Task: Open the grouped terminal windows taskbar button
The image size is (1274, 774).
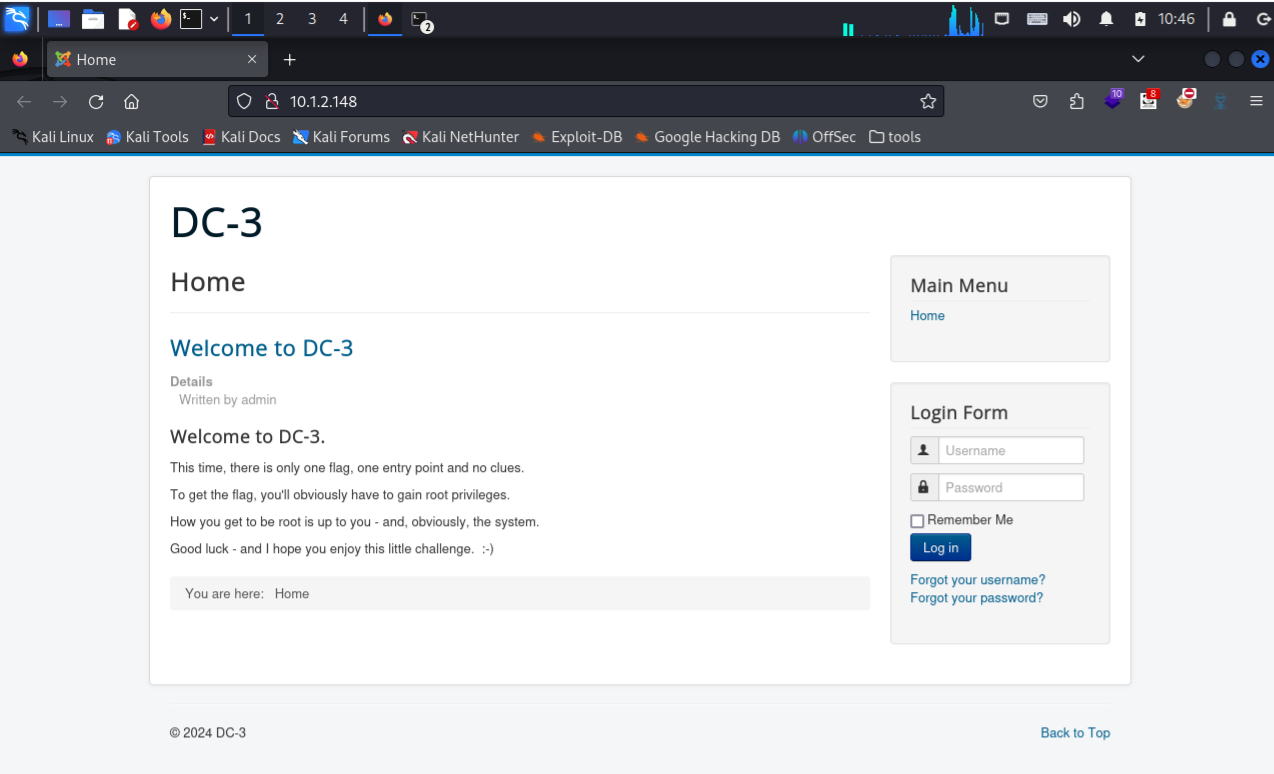Action: (421, 19)
